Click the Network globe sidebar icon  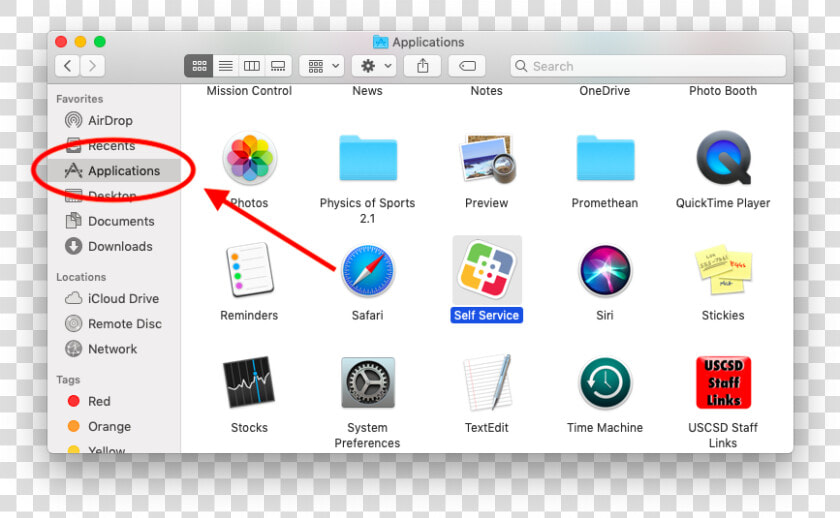click(x=73, y=349)
